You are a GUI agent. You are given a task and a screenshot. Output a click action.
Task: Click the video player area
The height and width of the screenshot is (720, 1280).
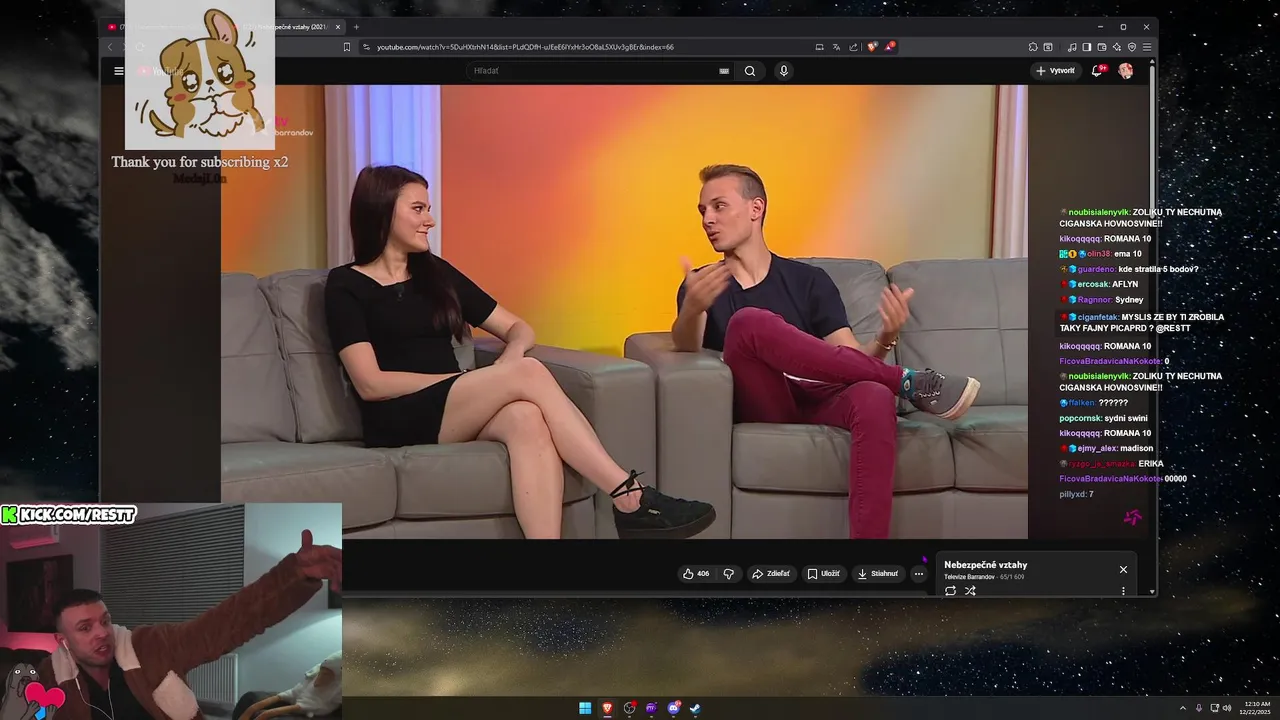(x=624, y=312)
